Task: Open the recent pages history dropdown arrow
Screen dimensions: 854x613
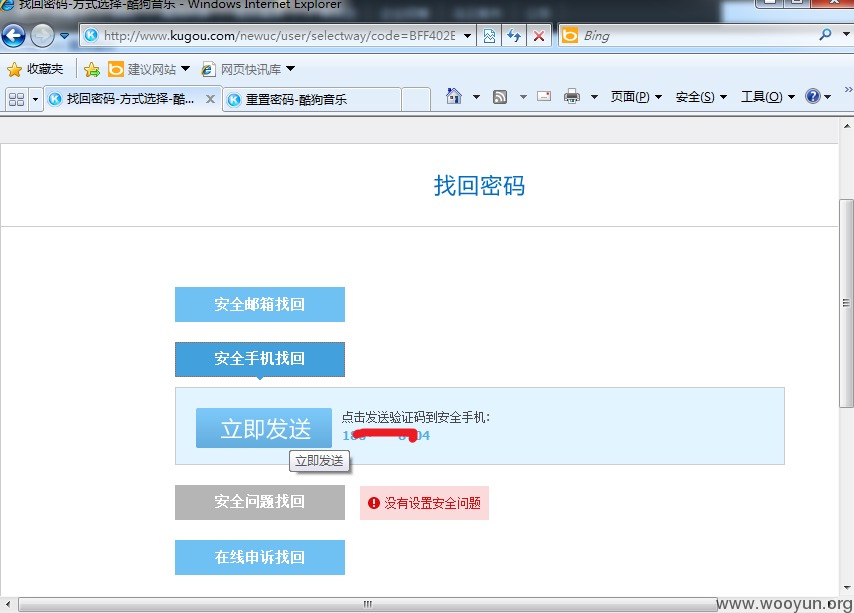Action: click(64, 36)
